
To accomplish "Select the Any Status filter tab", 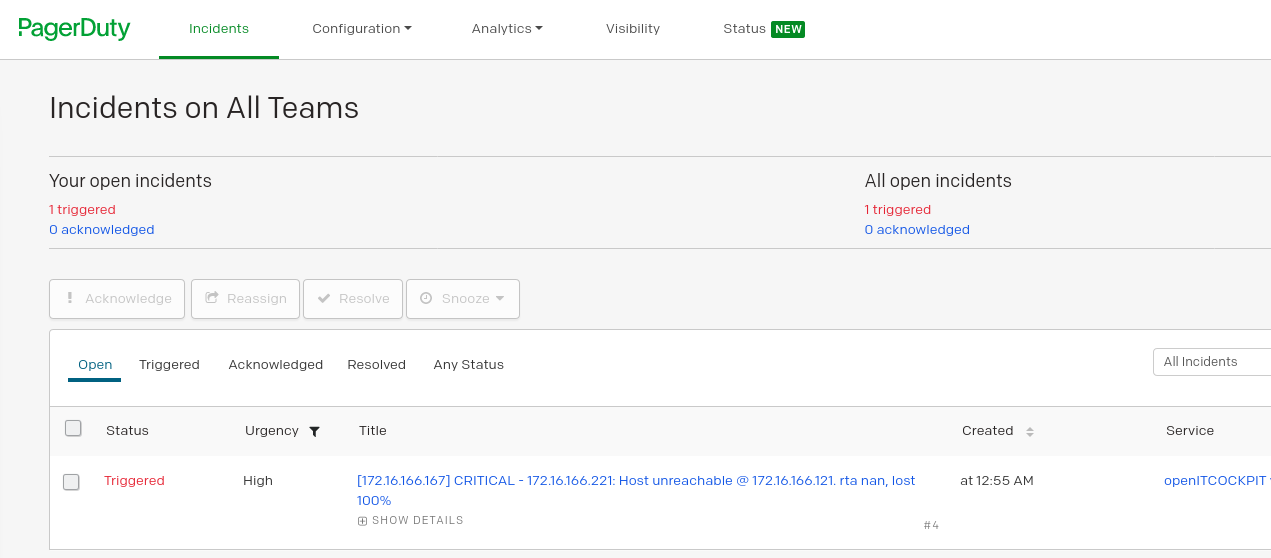I will point(468,365).
